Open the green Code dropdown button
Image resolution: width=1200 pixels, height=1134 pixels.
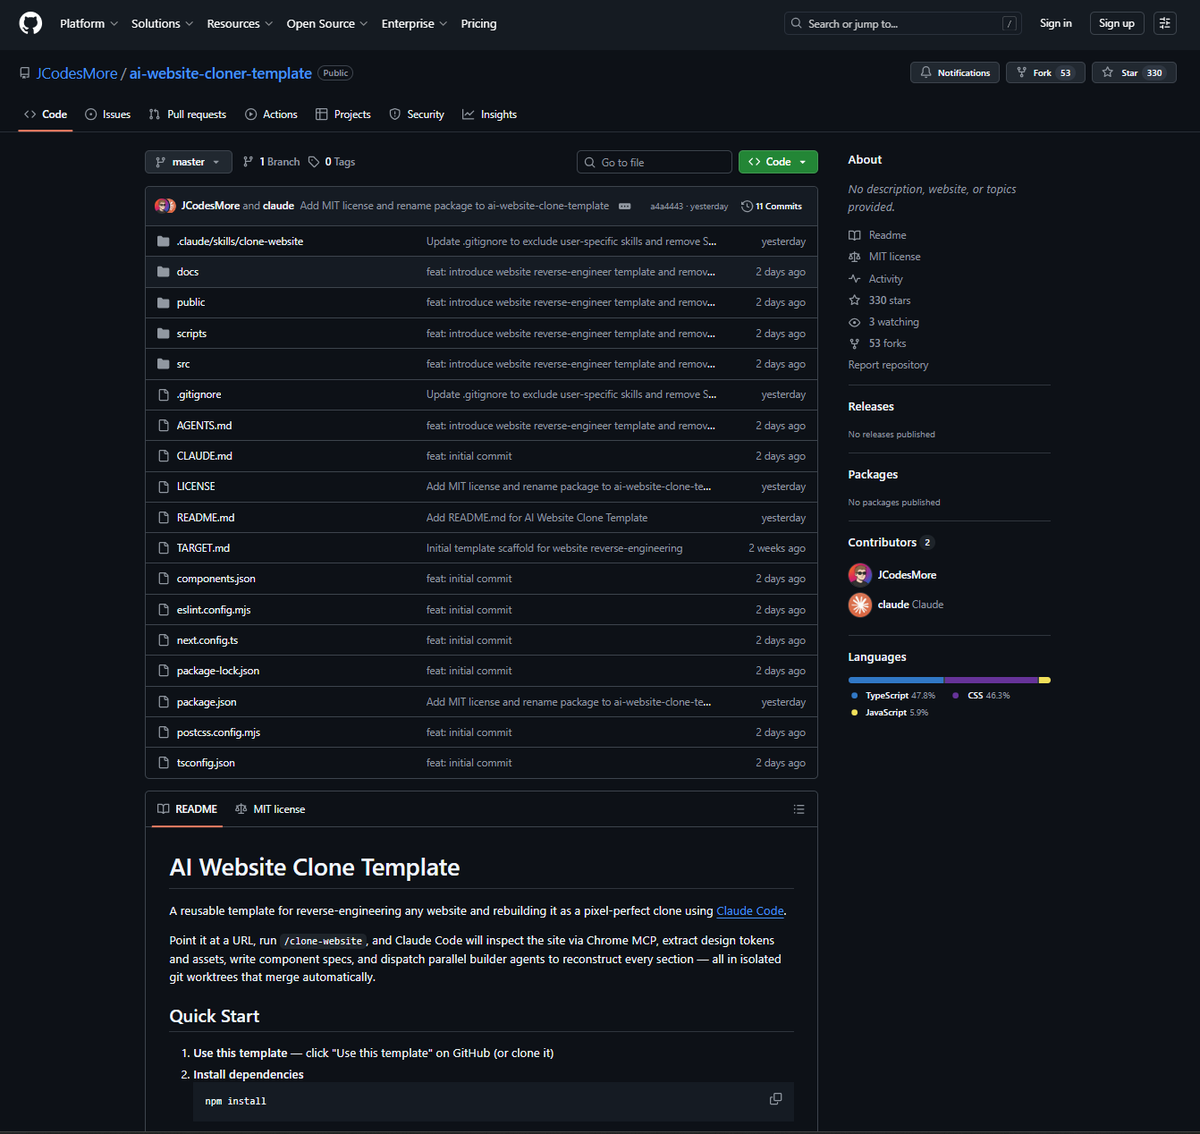pos(778,162)
